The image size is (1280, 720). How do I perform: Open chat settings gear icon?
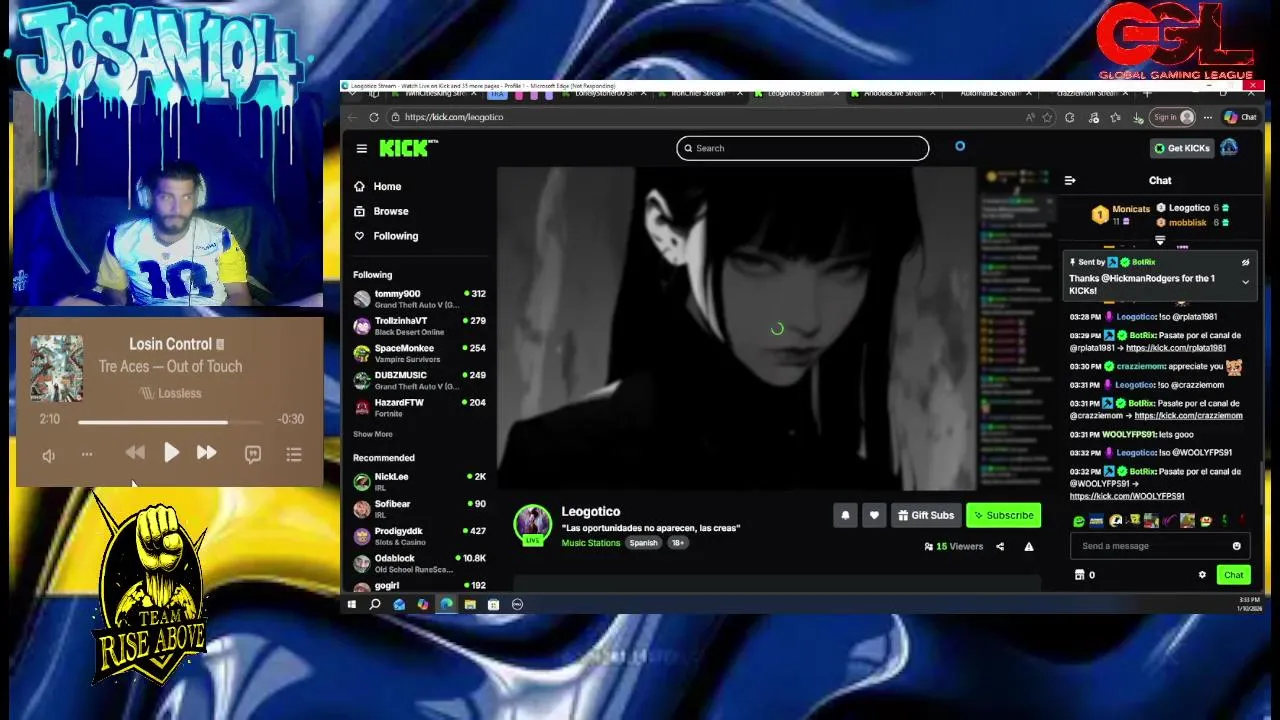click(1202, 575)
